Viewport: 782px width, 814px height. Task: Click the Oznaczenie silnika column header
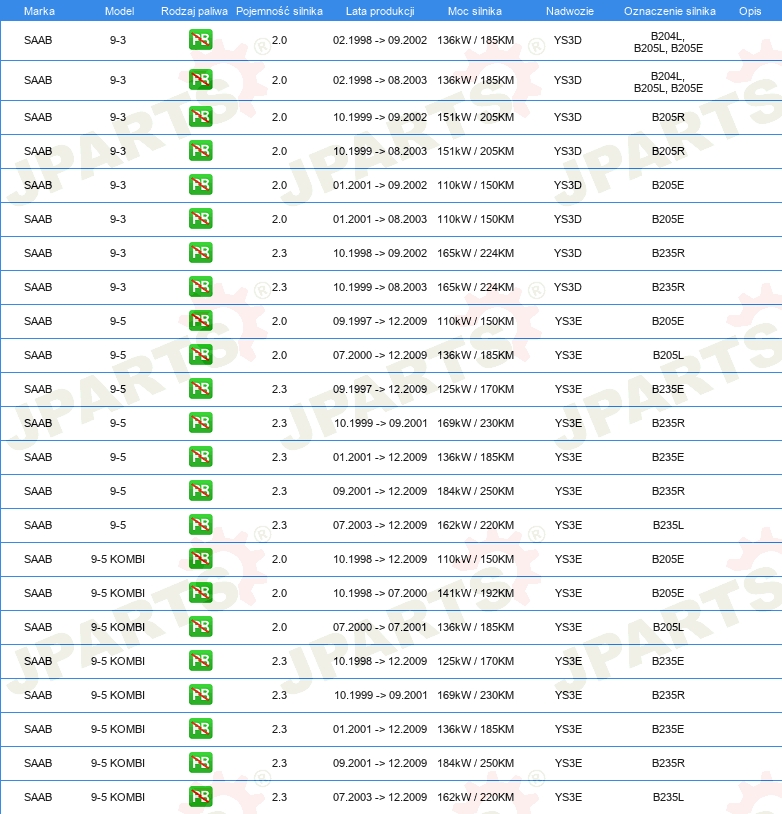pos(670,11)
